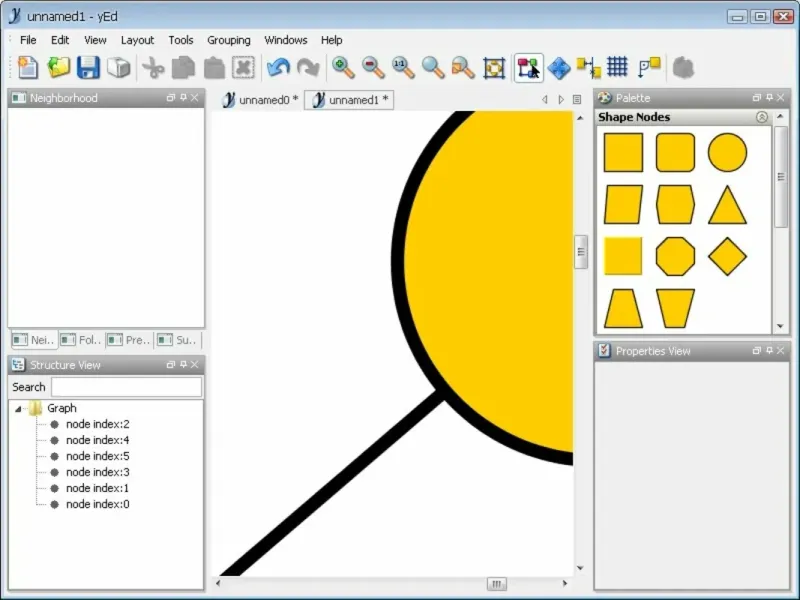
Task: Click the Cut scissors icon
Action: pyautogui.click(x=153, y=68)
